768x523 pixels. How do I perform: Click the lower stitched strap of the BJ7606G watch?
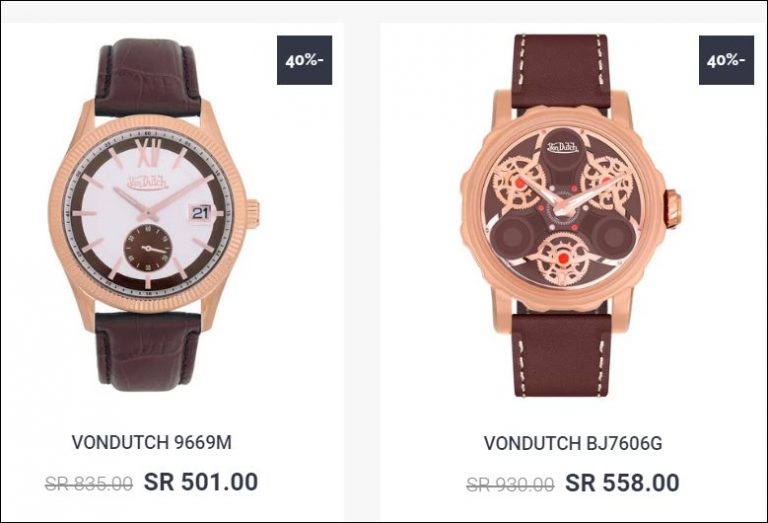[561, 355]
